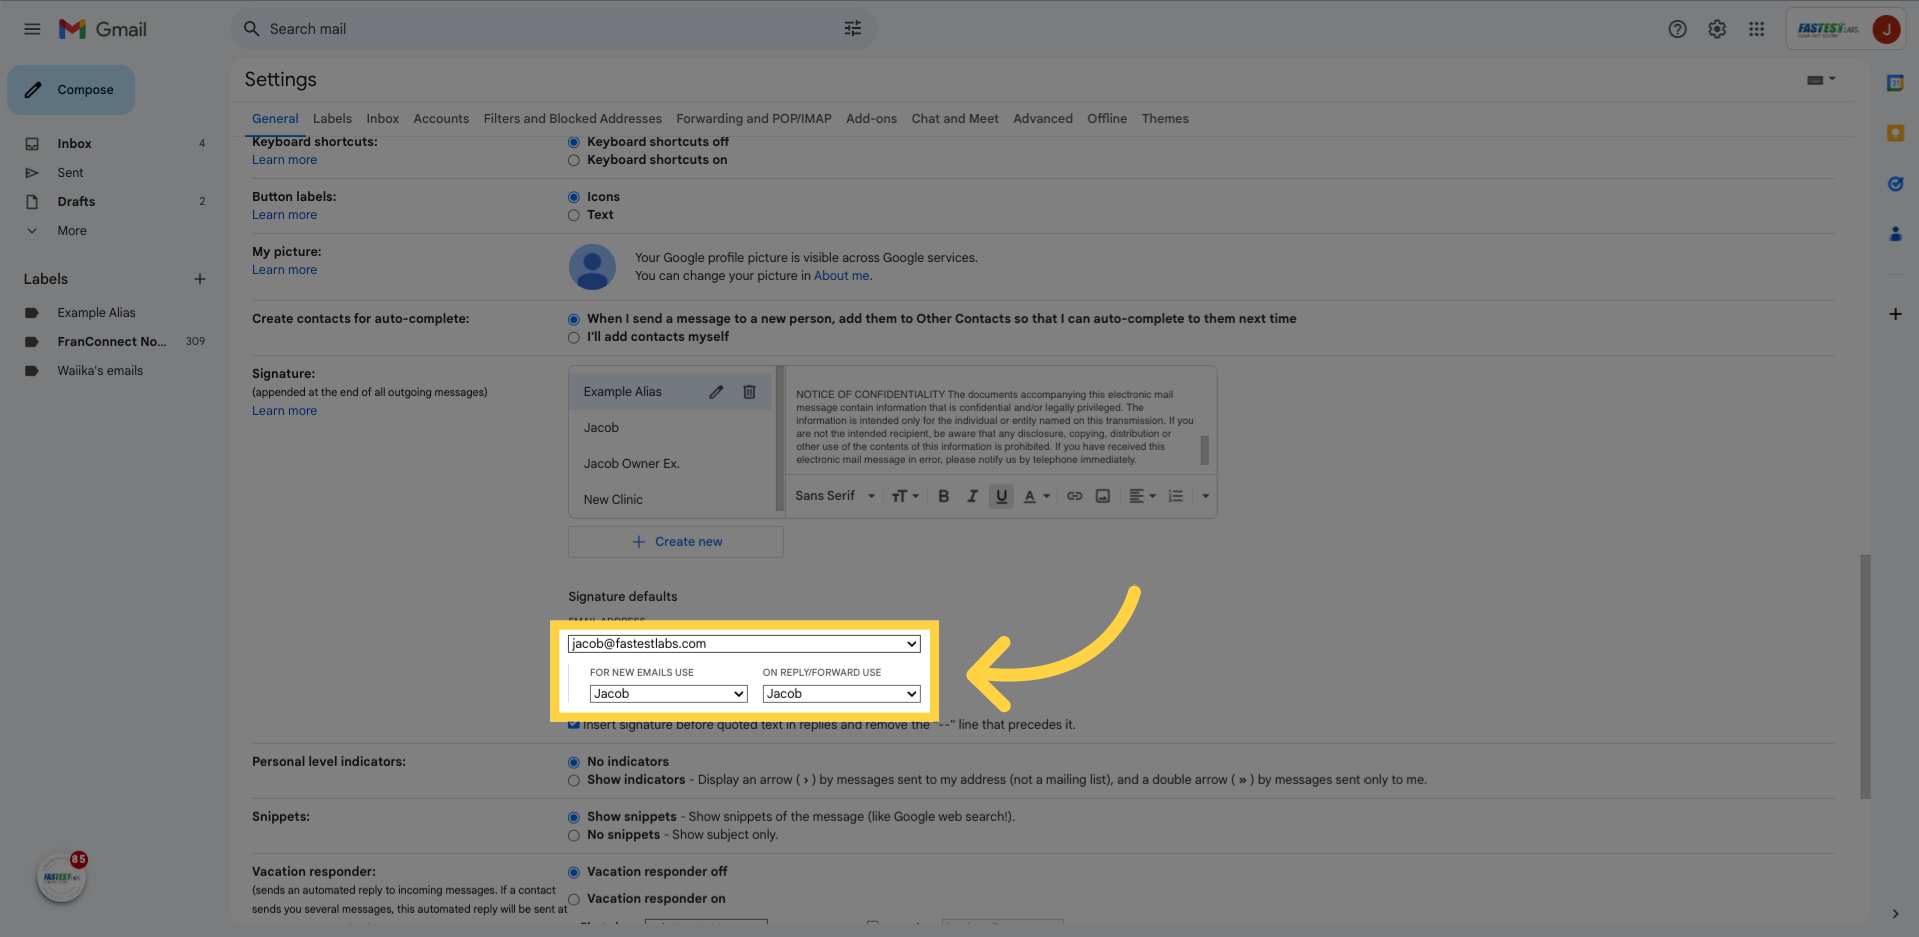Switch to Themes settings tab
1919x937 pixels.
click(x=1165, y=118)
